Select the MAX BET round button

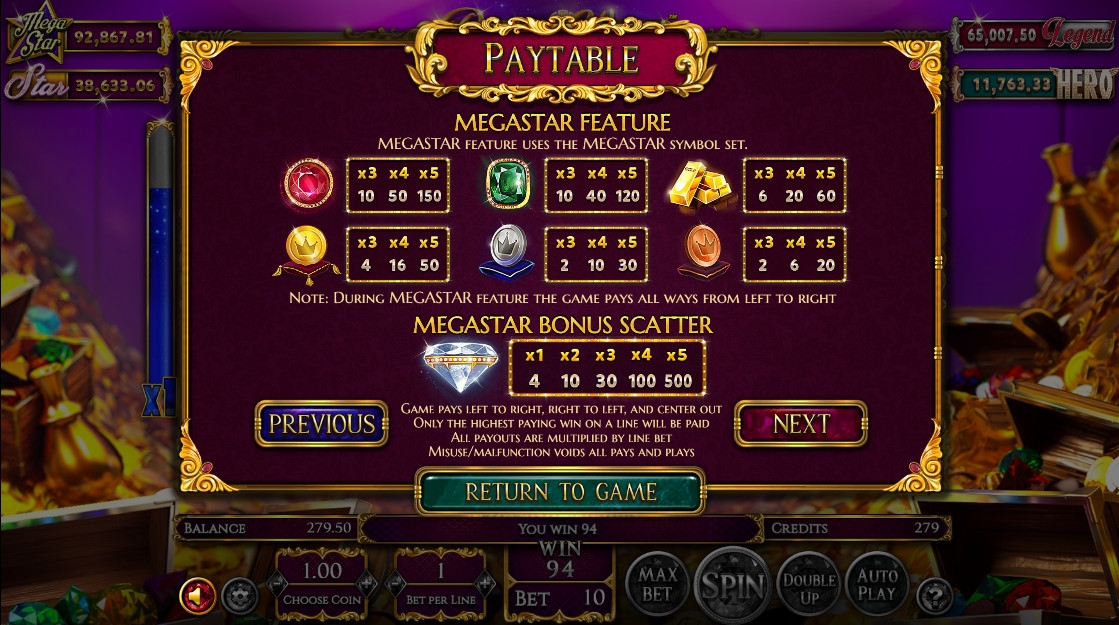tap(657, 584)
